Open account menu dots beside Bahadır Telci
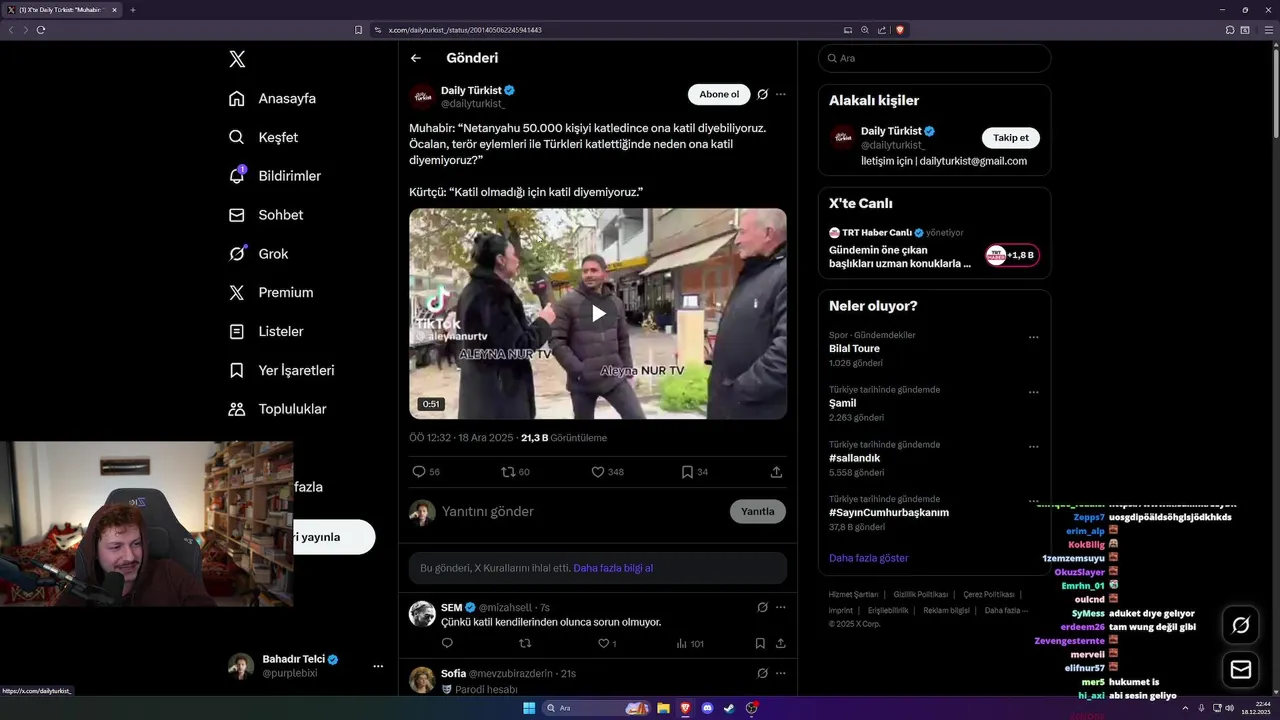Screen dimensions: 1280x720 coord(378,666)
